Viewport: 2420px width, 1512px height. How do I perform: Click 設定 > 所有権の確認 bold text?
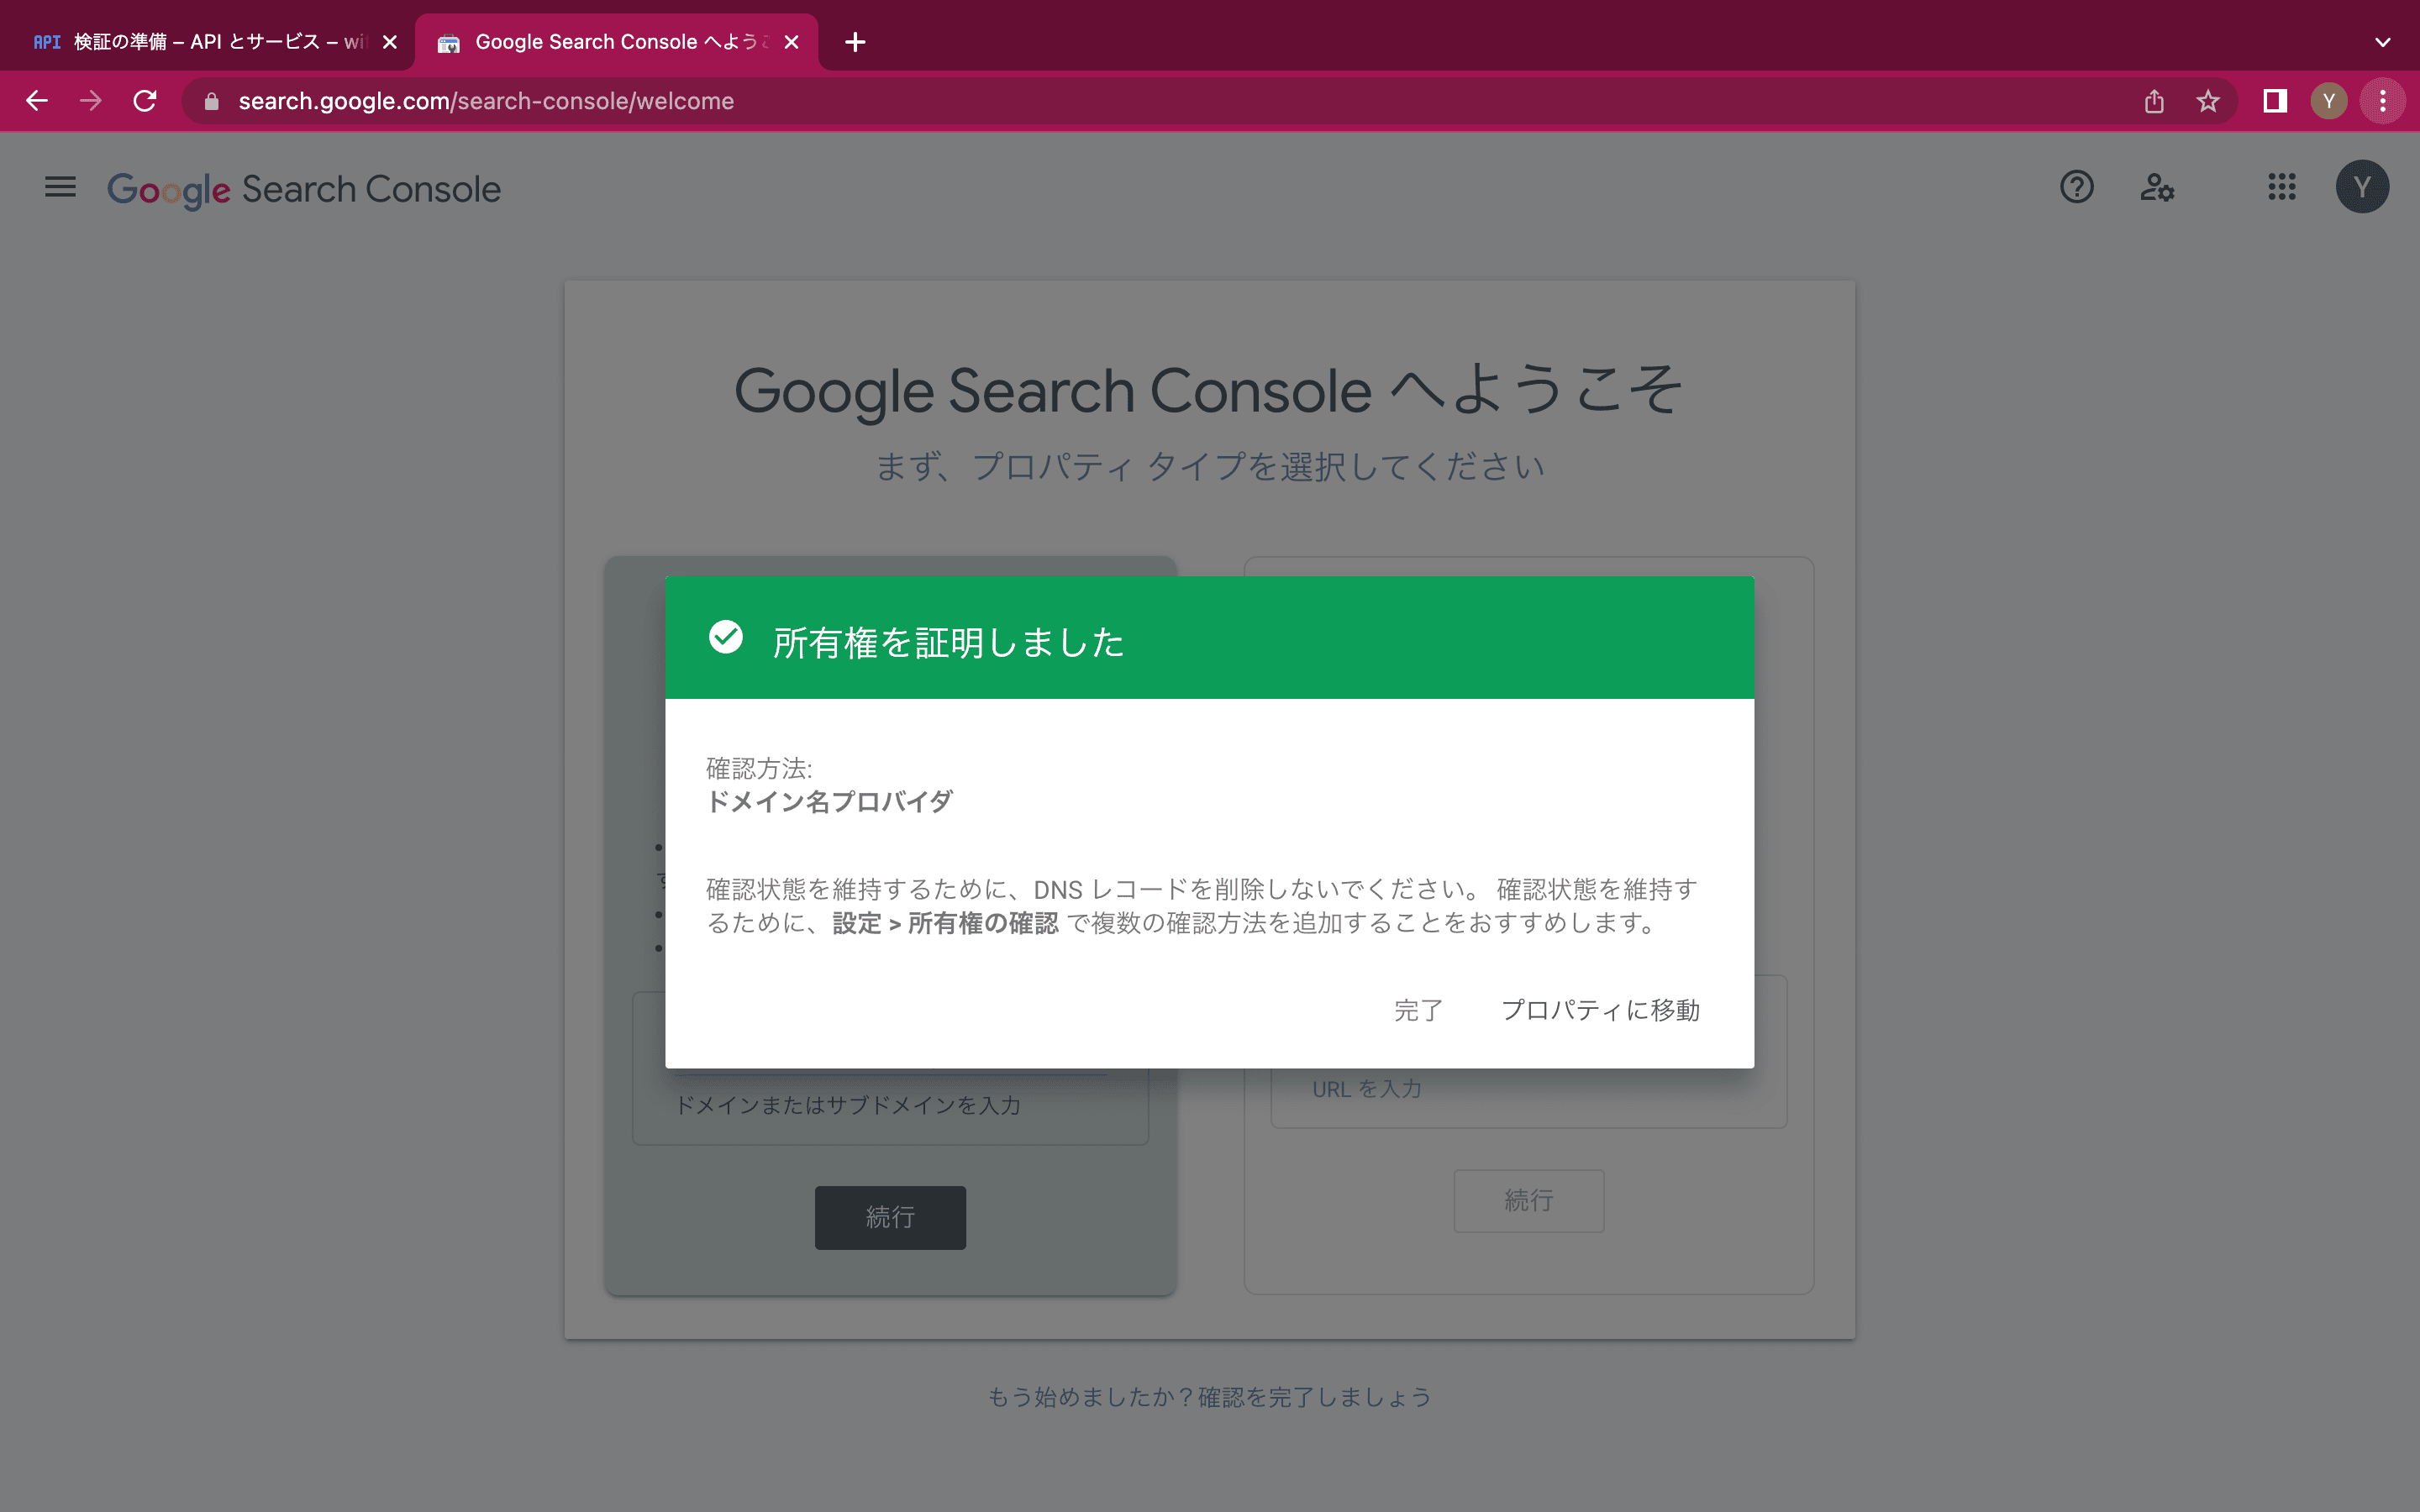coord(945,923)
